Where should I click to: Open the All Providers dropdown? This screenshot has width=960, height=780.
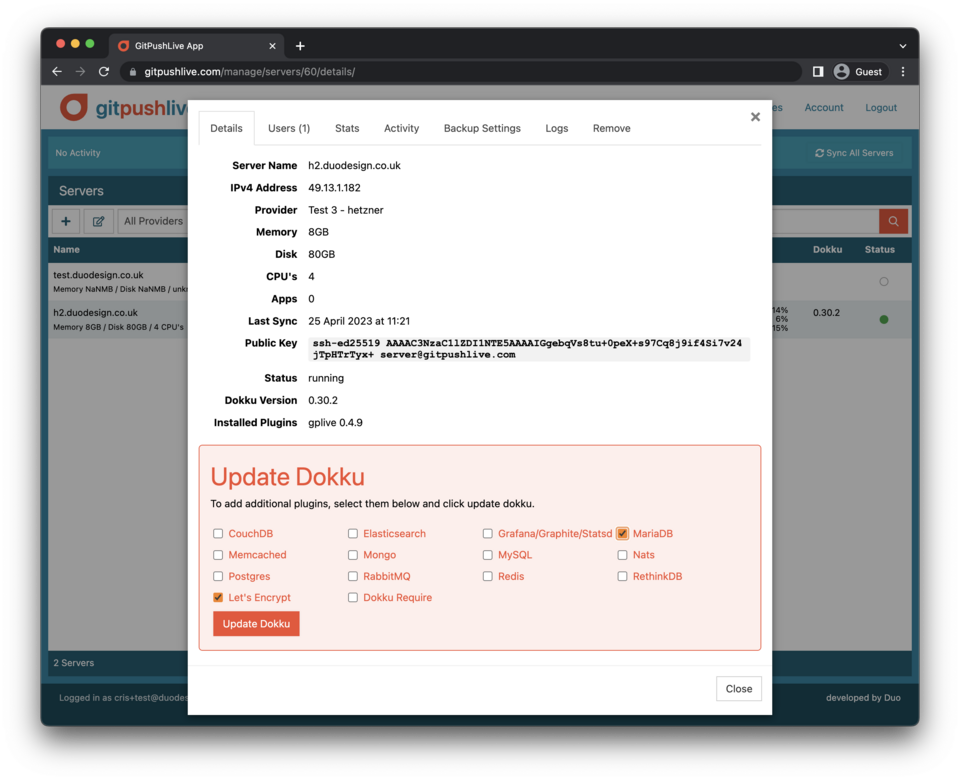point(153,221)
